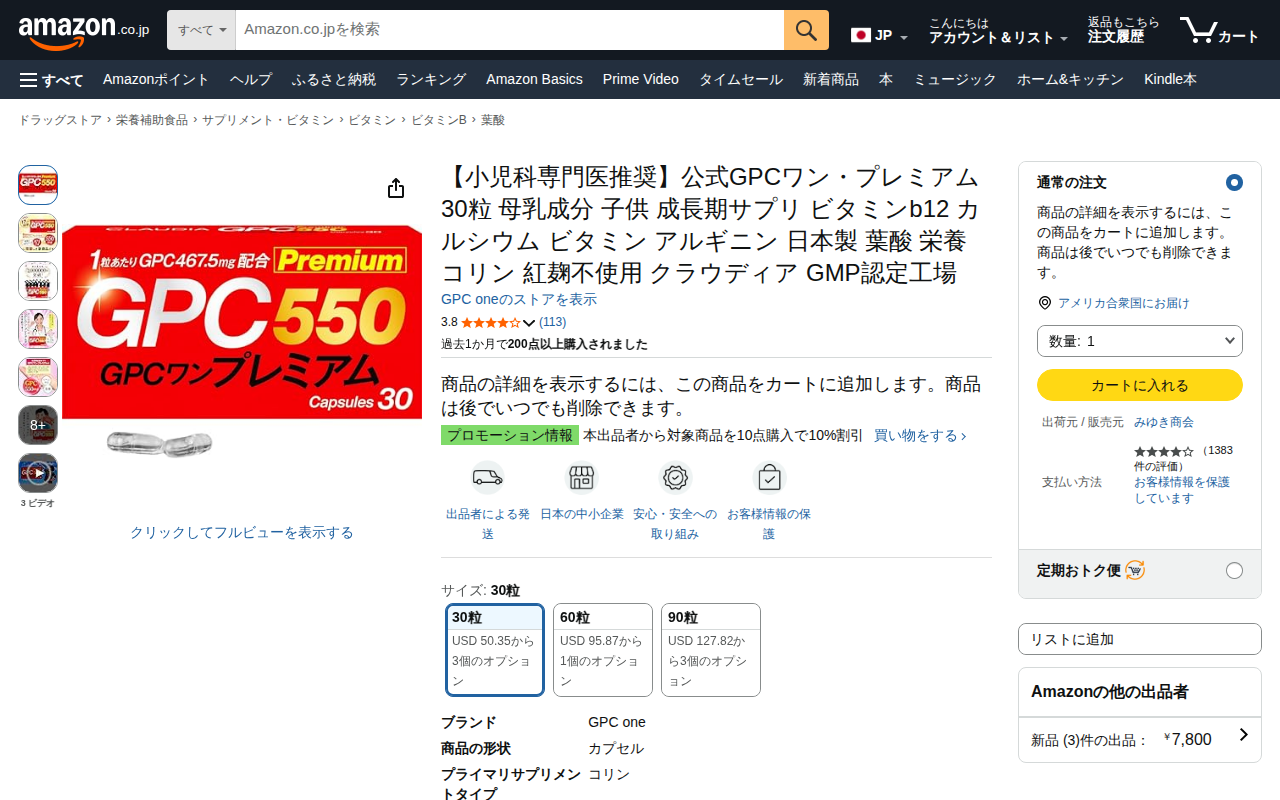The height and width of the screenshot is (800, 1280).
Task: Expand the rating breakdown chevron
Action: tap(530, 323)
